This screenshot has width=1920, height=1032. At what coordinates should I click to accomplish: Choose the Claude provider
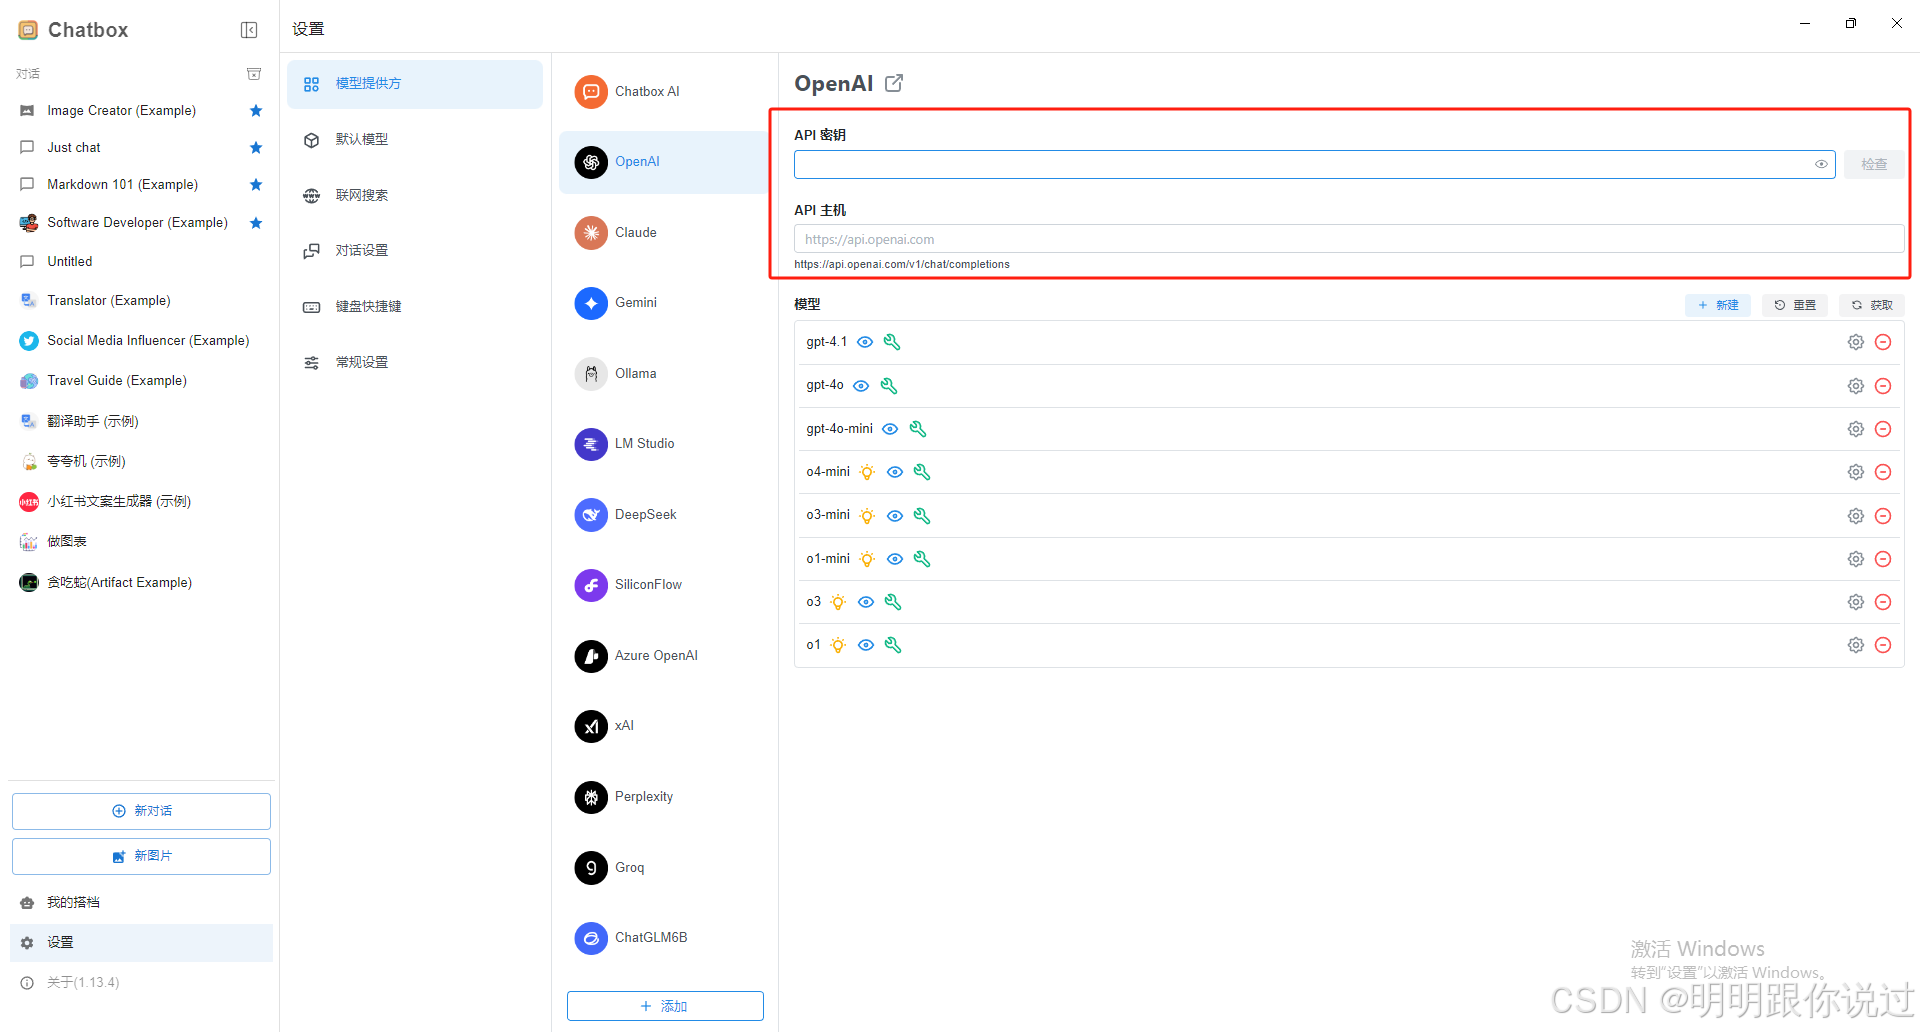[664, 232]
